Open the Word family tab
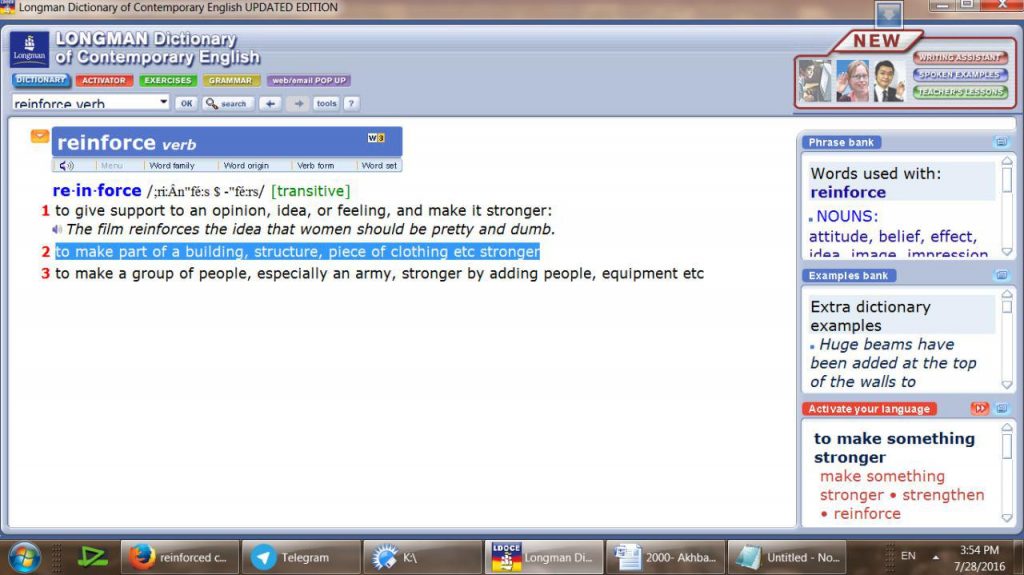 pos(172,166)
